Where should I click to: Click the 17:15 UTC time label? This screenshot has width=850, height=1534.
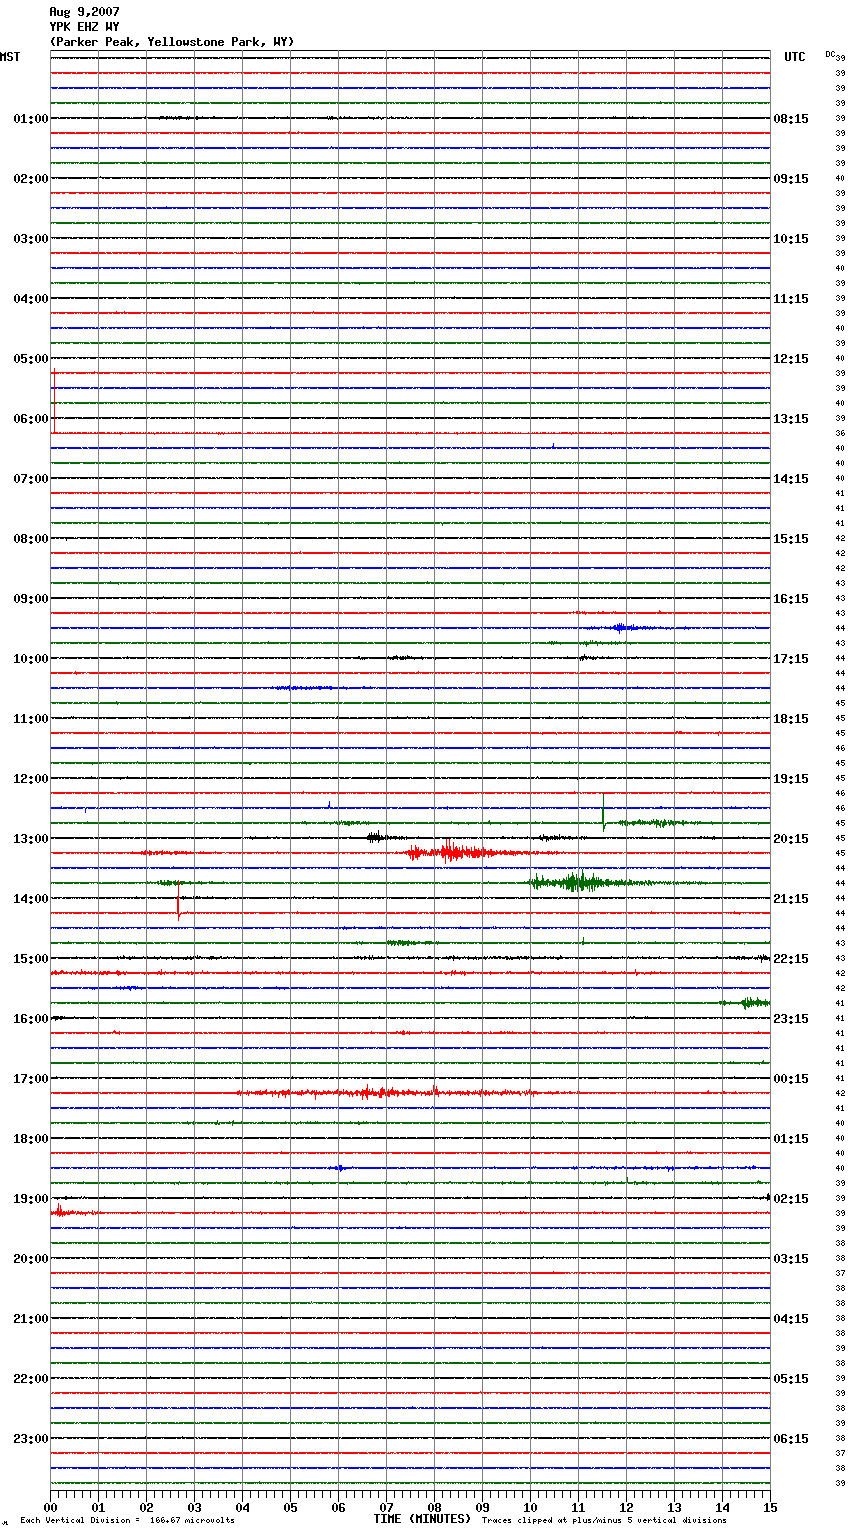791,659
